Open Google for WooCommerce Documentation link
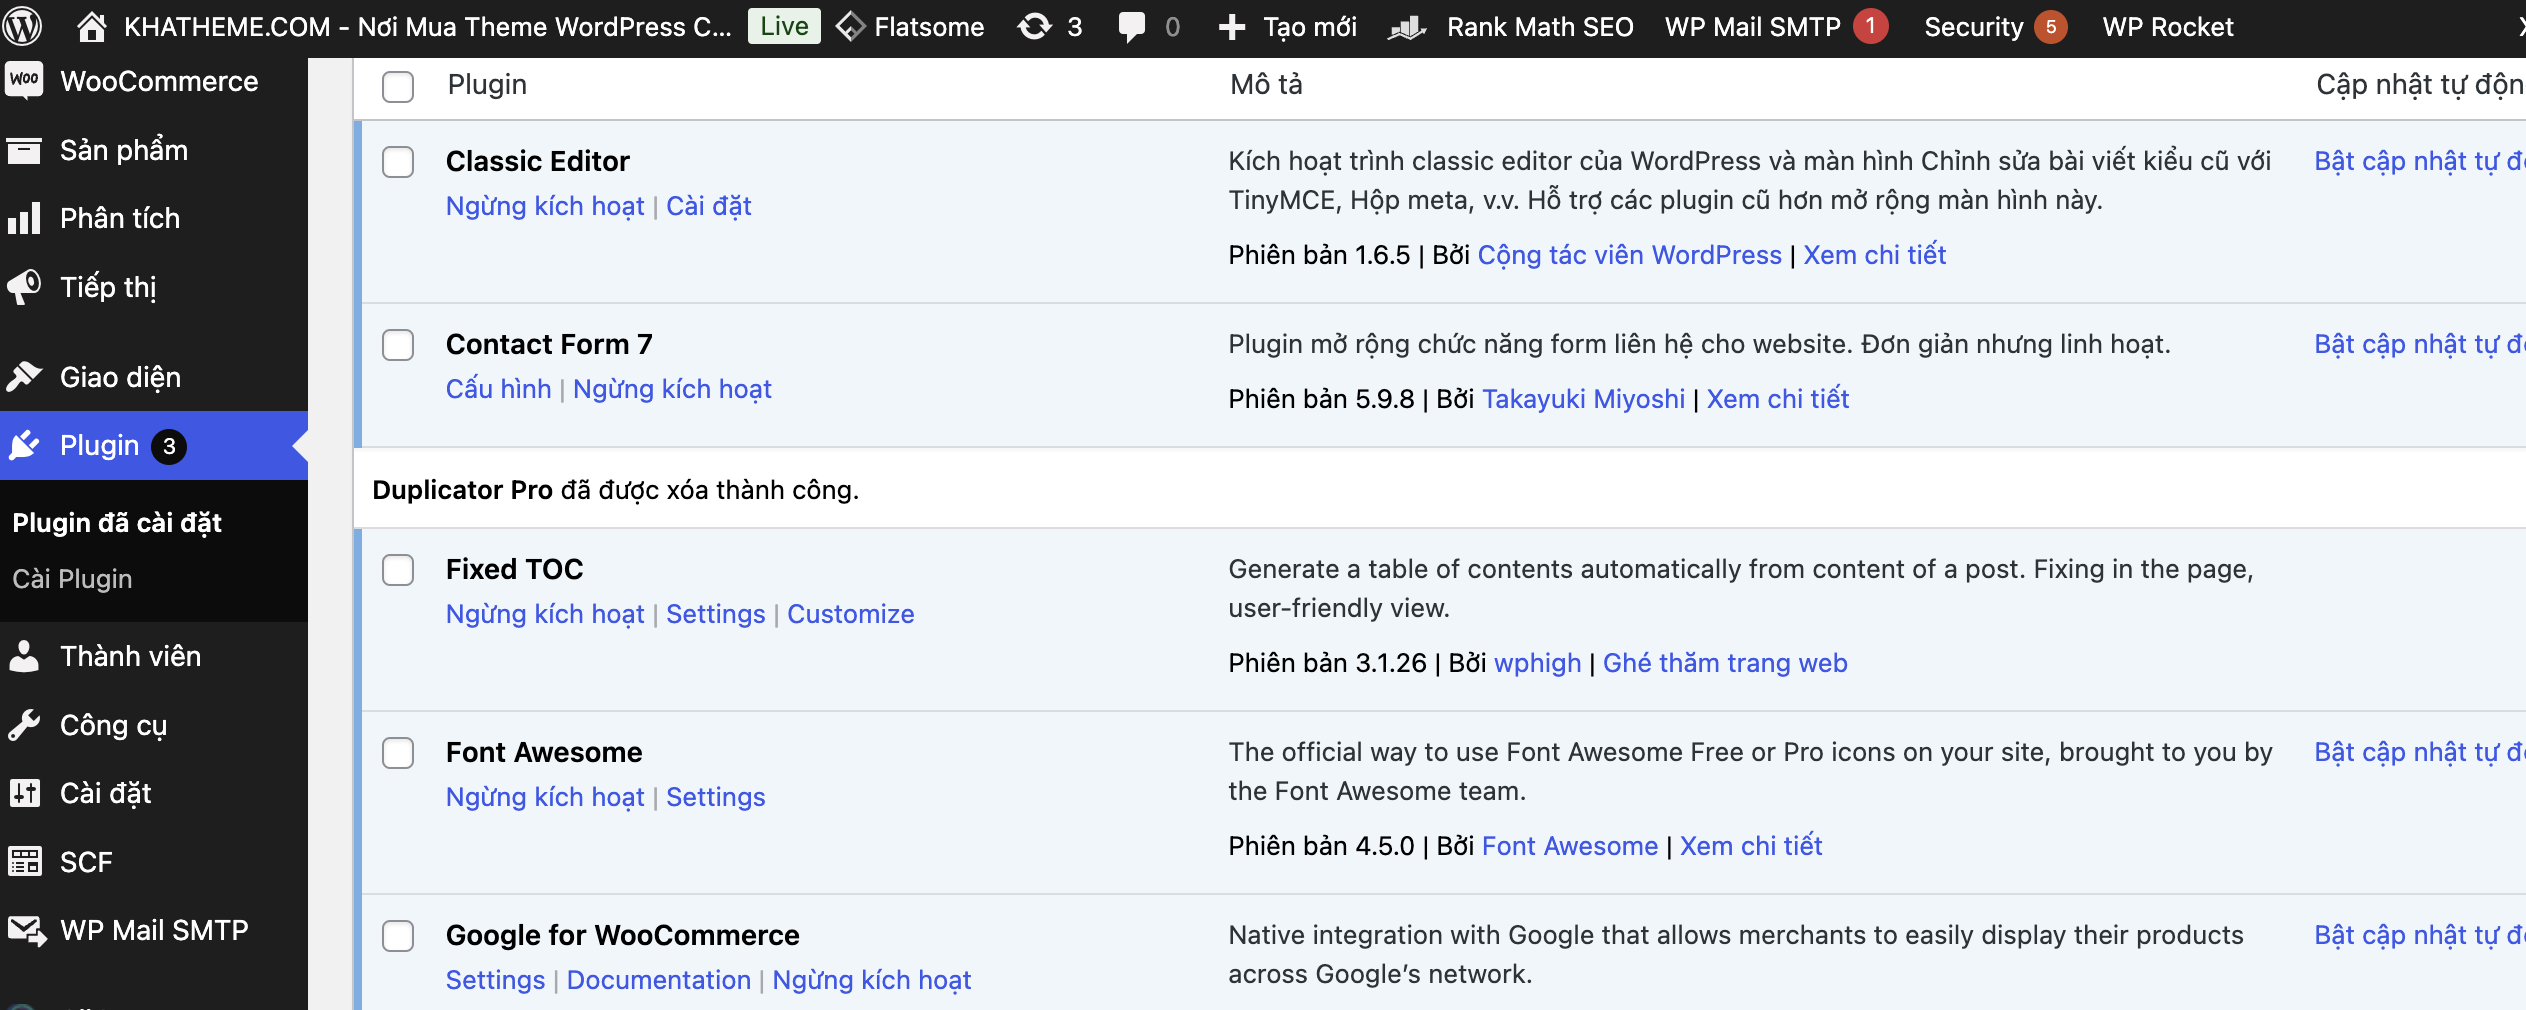This screenshot has width=2526, height=1010. click(x=659, y=980)
